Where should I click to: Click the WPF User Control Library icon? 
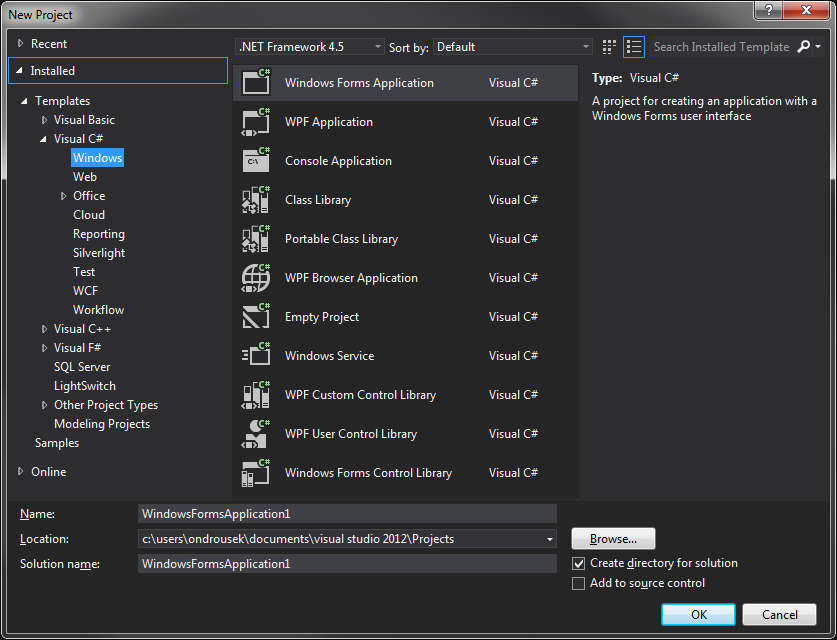[256, 433]
